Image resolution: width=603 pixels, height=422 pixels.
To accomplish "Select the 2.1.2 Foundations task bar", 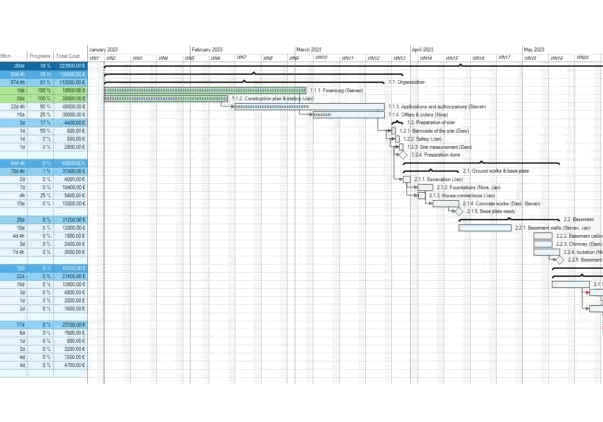I will (425, 187).
